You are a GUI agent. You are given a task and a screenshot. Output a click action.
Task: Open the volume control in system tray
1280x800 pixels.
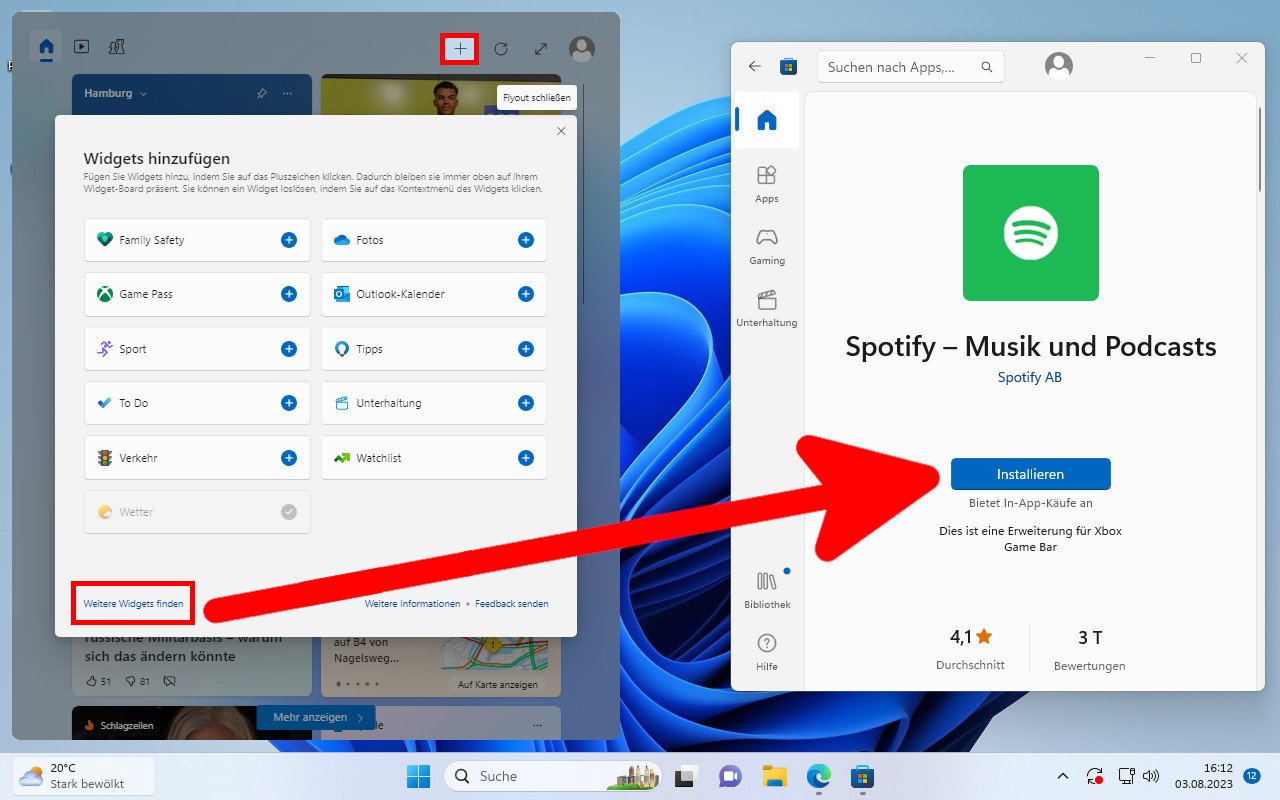1151,776
